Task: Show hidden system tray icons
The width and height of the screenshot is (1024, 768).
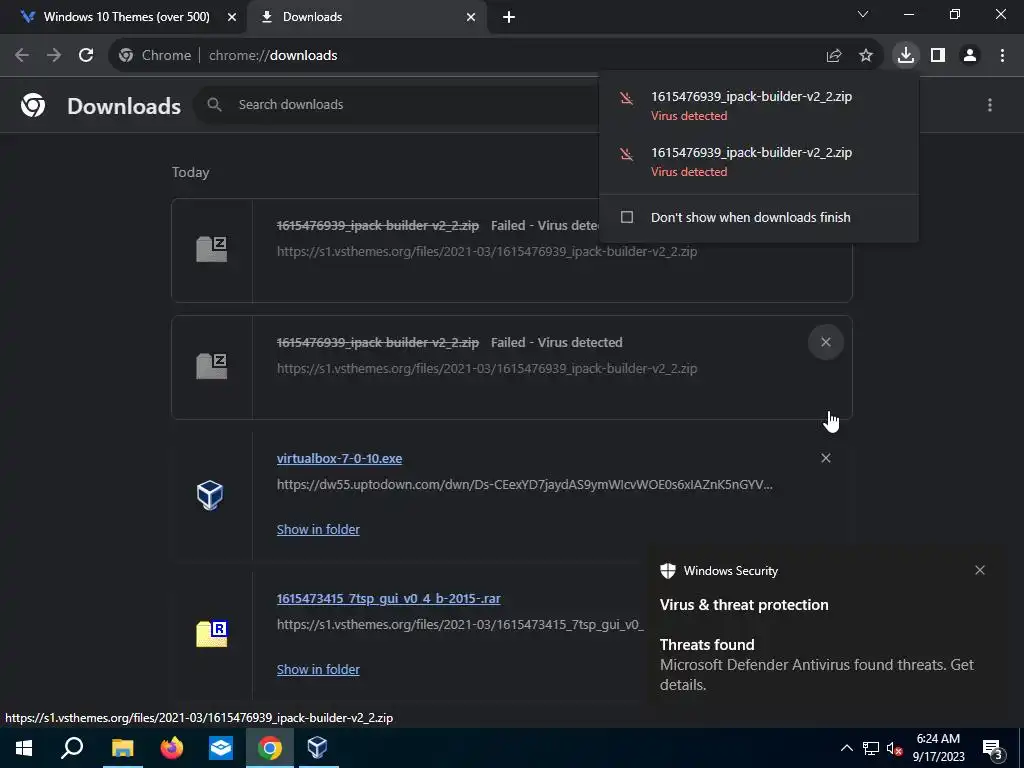Action: point(846,748)
